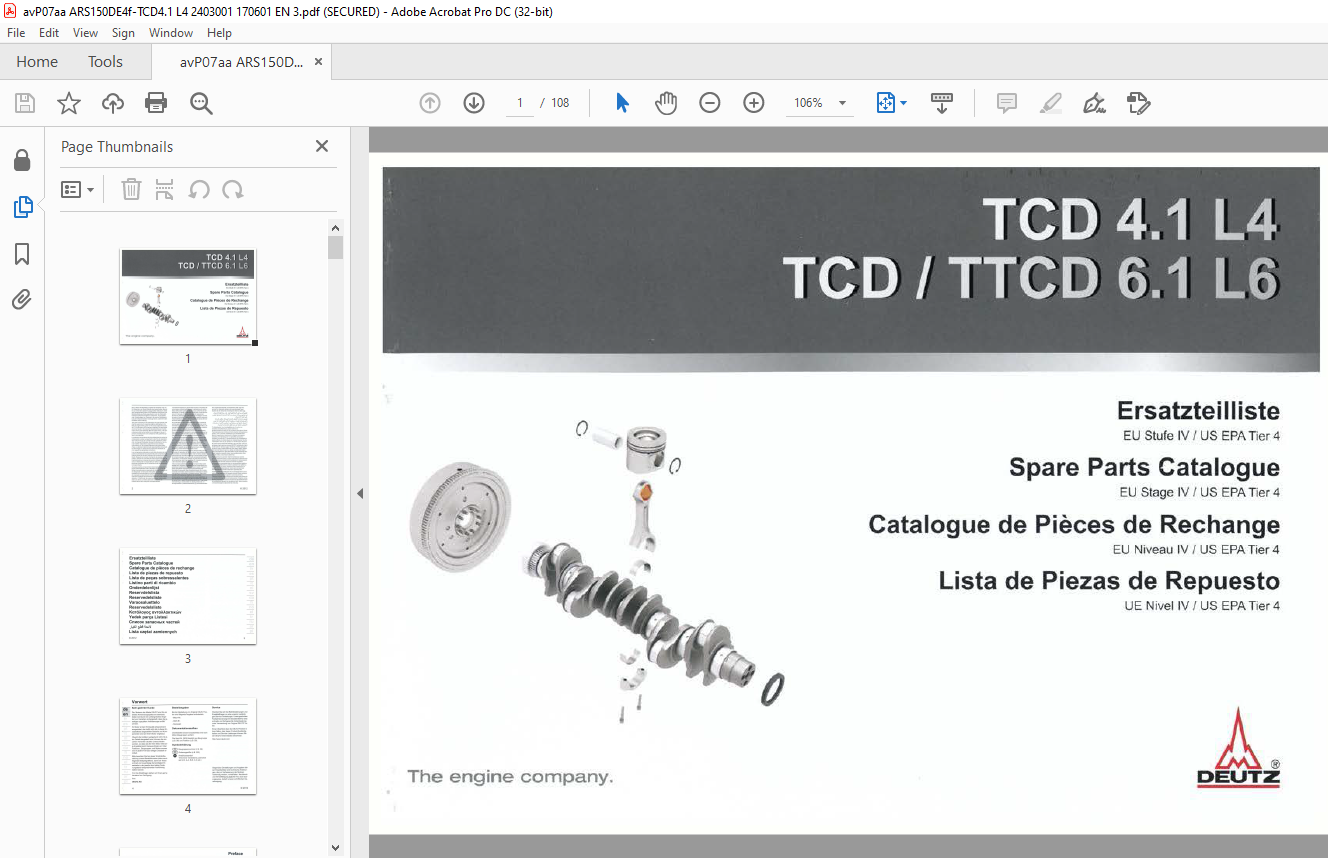Screen dimensions: 1328x858
Task: Open the Bookmarks panel icon
Action: [22, 254]
